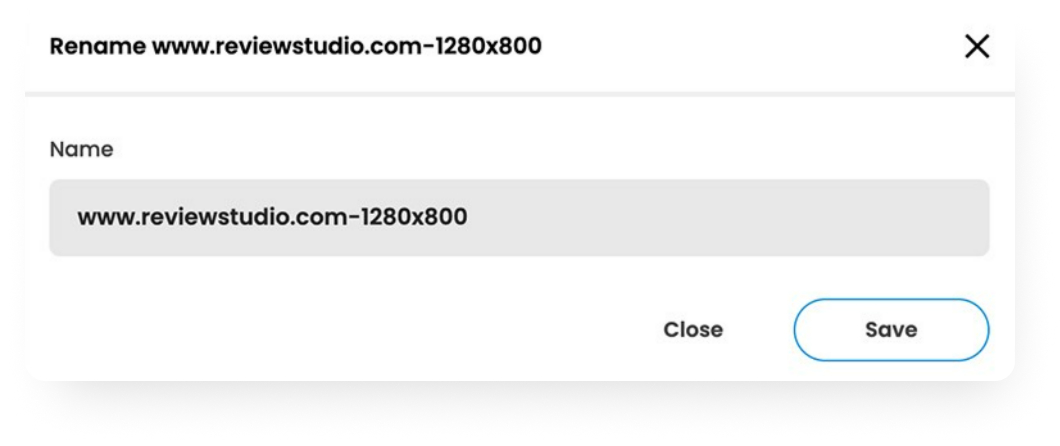Click the "Name" caption above the textbox

(x=81, y=150)
